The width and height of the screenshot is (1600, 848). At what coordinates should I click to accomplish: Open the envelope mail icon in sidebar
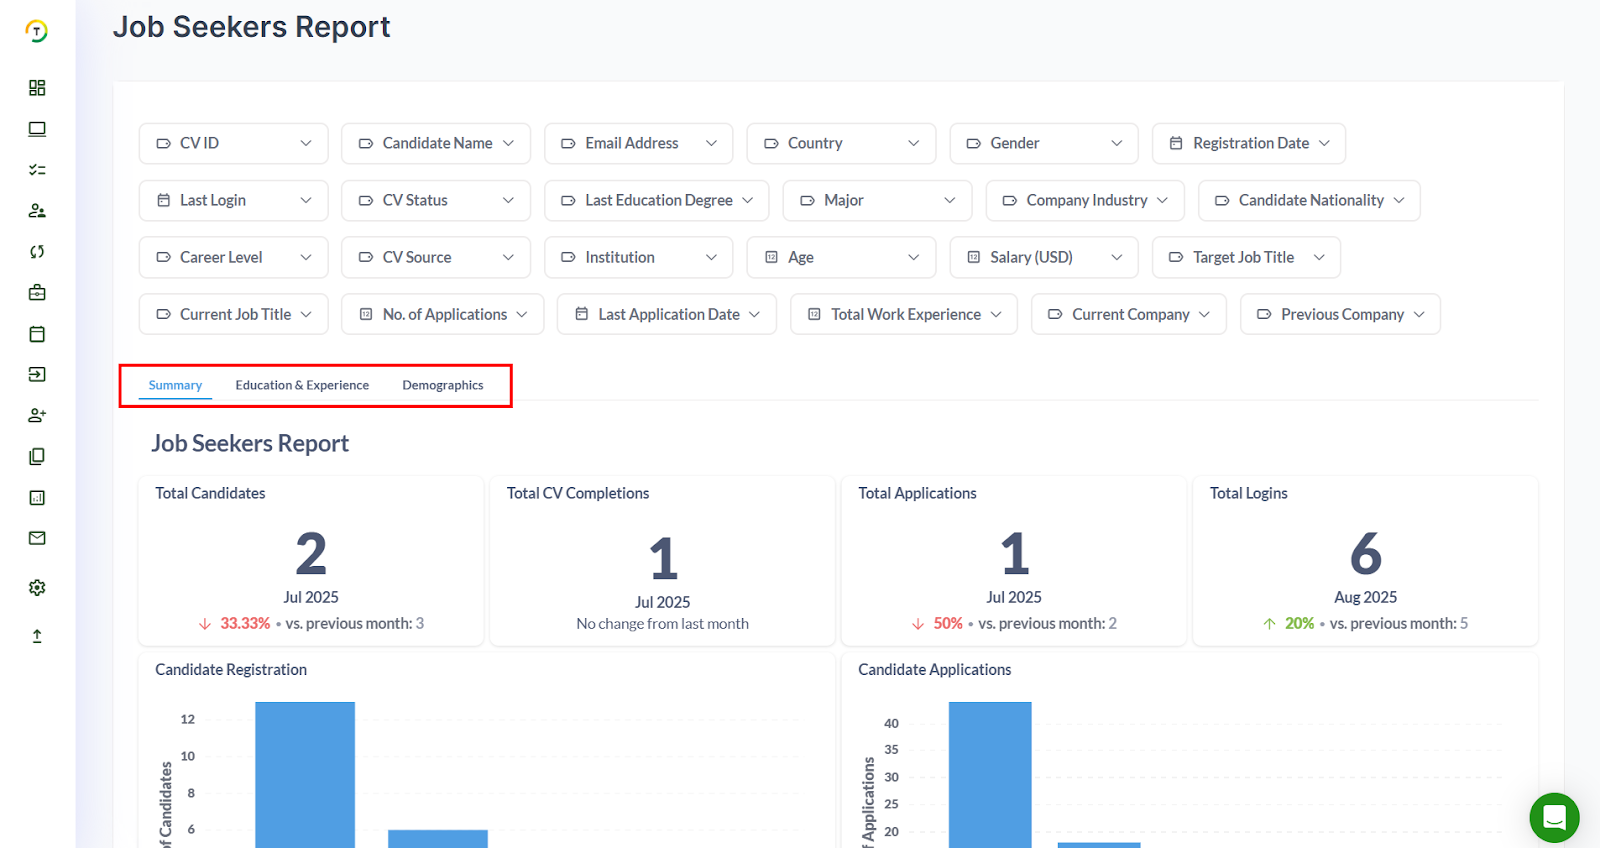[x=37, y=538]
